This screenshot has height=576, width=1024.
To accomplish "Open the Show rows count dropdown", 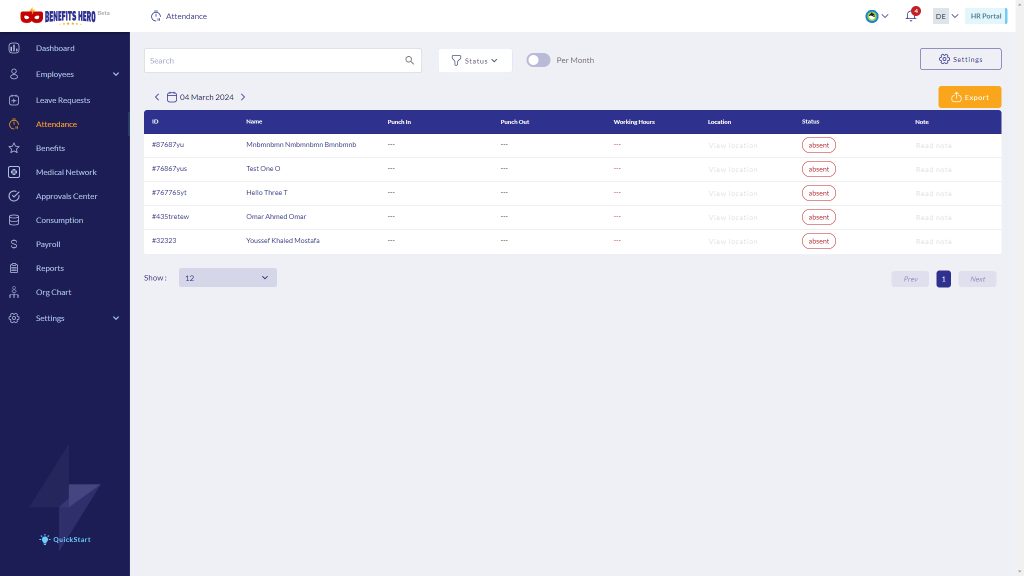I will point(227,278).
